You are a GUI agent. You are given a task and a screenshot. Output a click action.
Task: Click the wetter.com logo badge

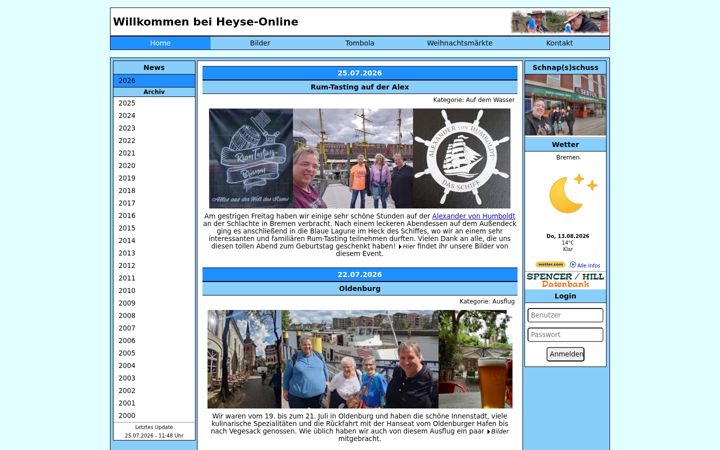pyautogui.click(x=550, y=264)
